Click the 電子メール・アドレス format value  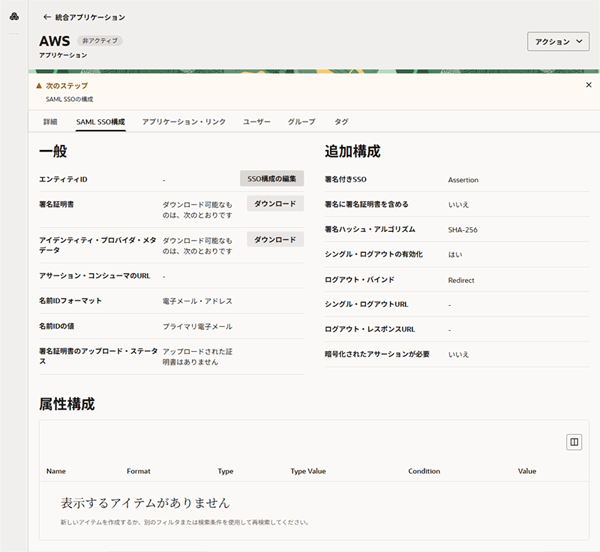[197, 301]
